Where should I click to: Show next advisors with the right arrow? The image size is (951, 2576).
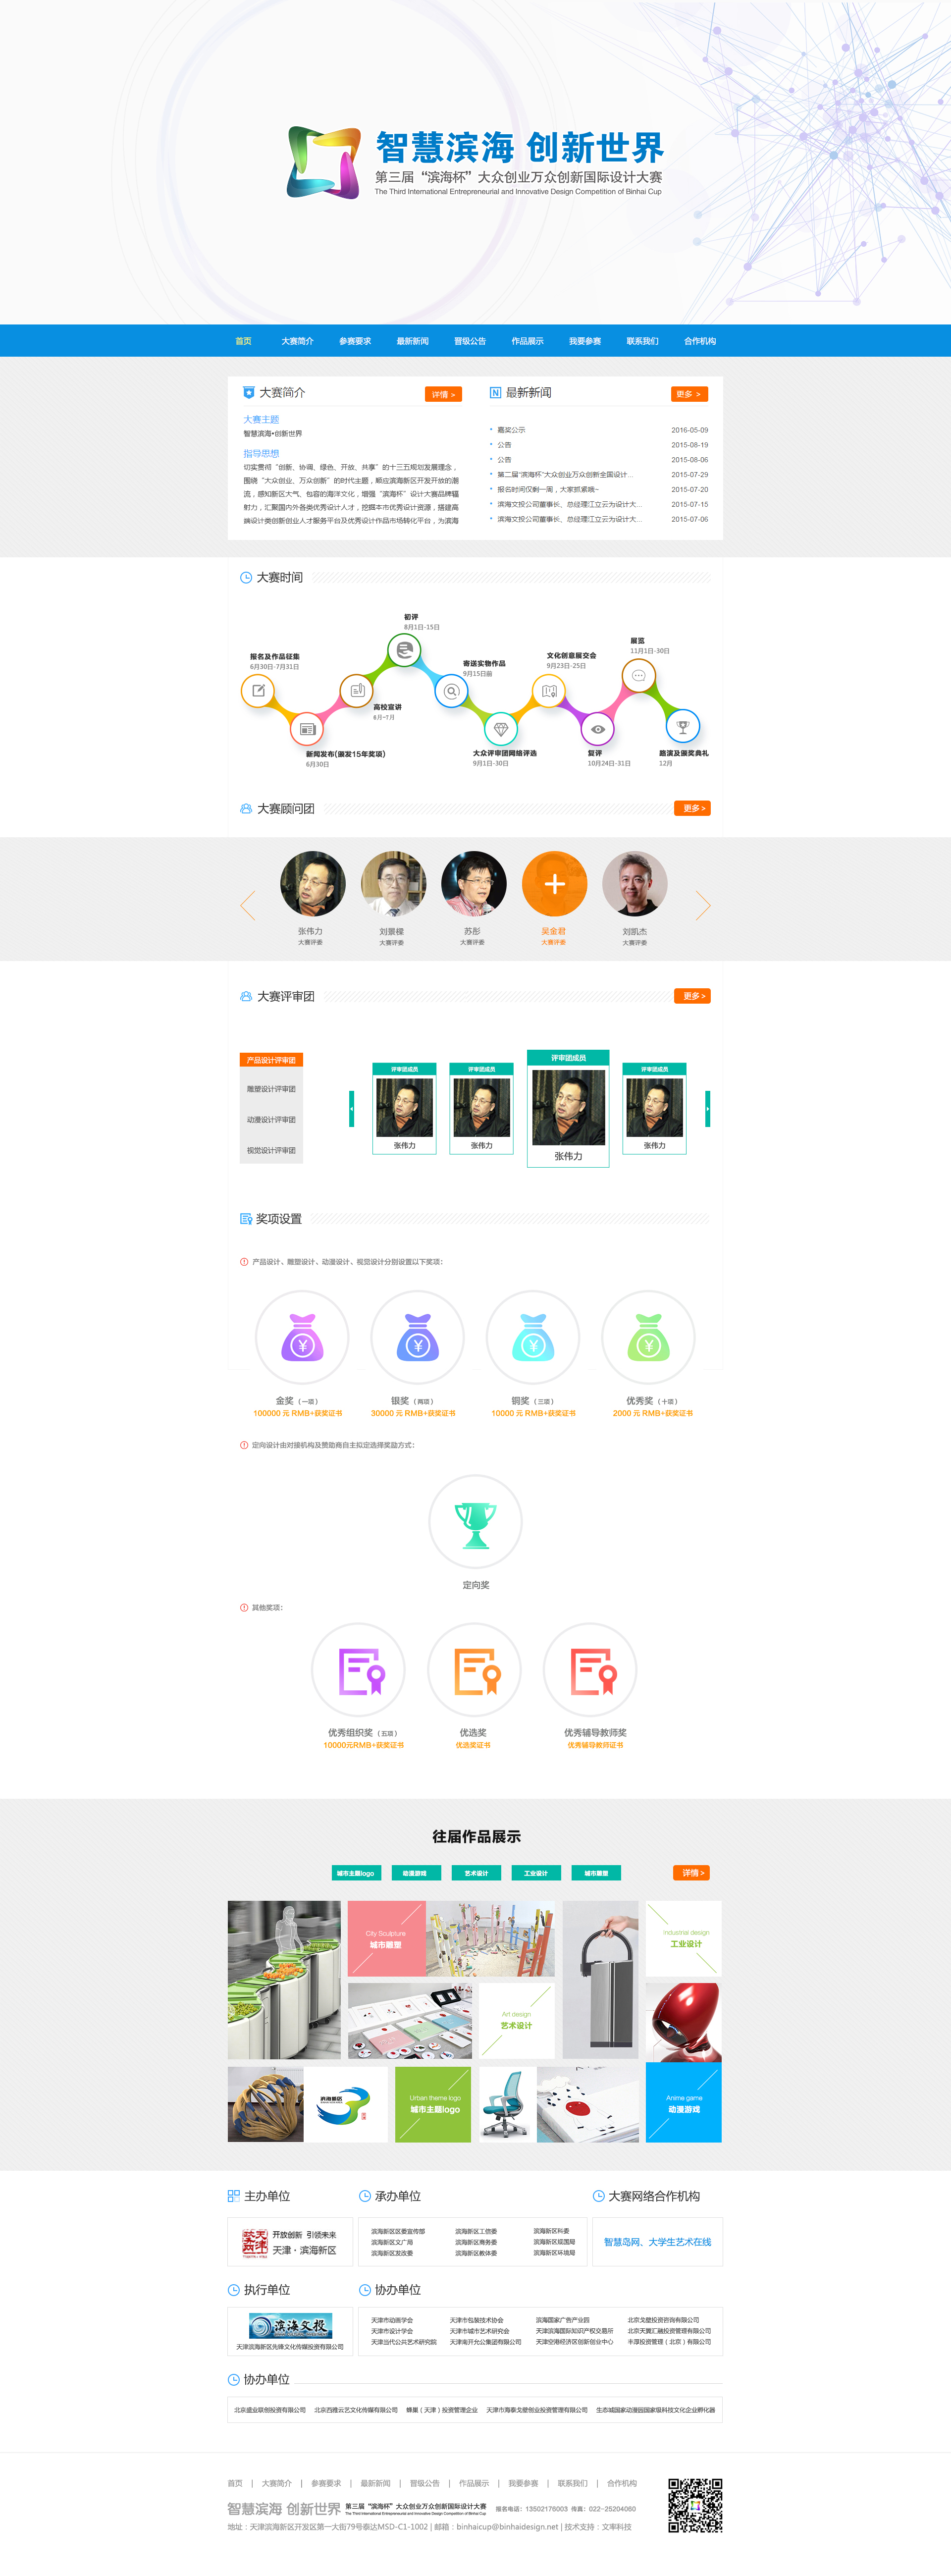point(703,905)
